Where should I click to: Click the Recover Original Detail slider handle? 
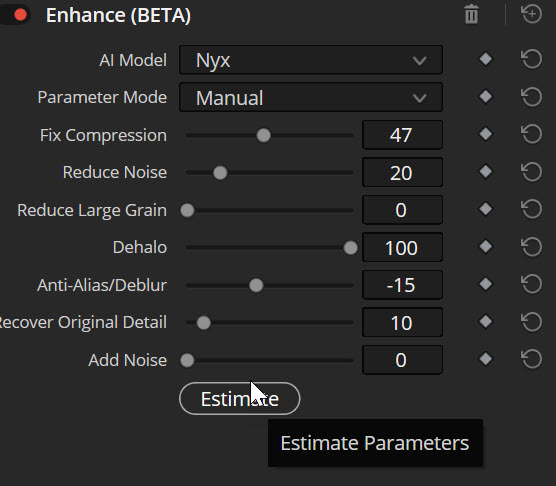tap(204, 323)
